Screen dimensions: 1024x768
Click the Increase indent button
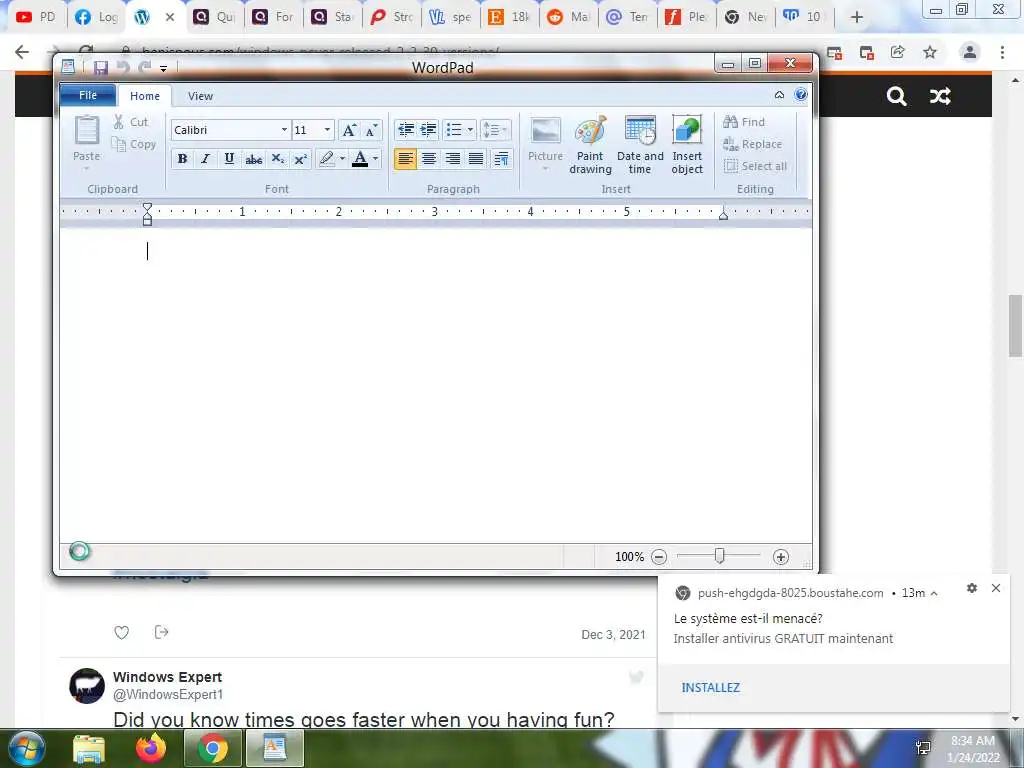click(x=428, y=130)
